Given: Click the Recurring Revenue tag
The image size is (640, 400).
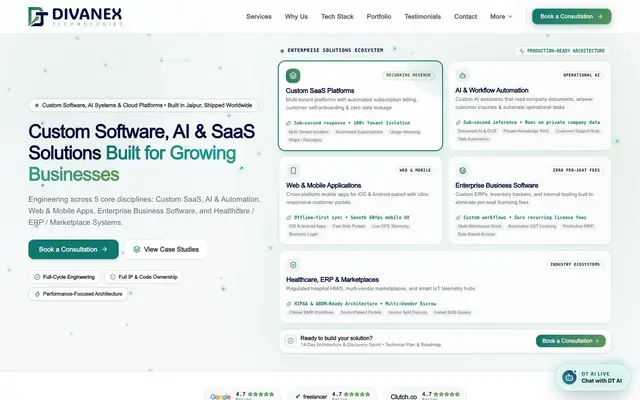Looking at the screenshot, I should [409, 75].
